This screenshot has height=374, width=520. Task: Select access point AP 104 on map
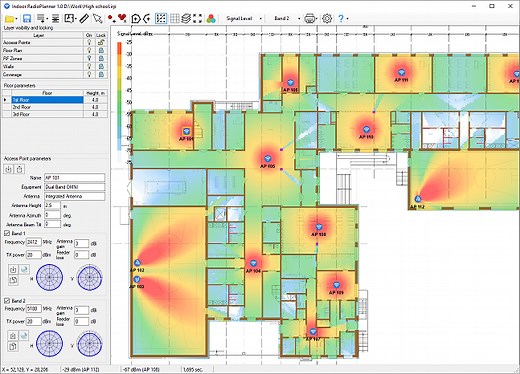point(253,263)
